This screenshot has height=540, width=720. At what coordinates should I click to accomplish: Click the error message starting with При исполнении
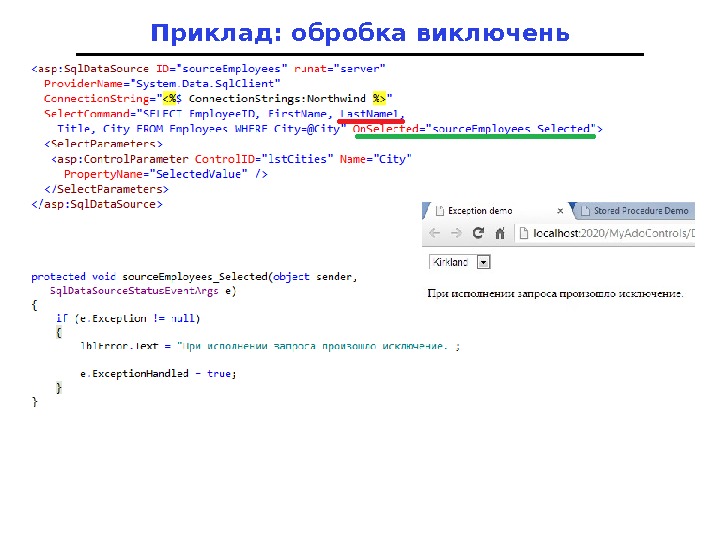[x=555, y=293]
